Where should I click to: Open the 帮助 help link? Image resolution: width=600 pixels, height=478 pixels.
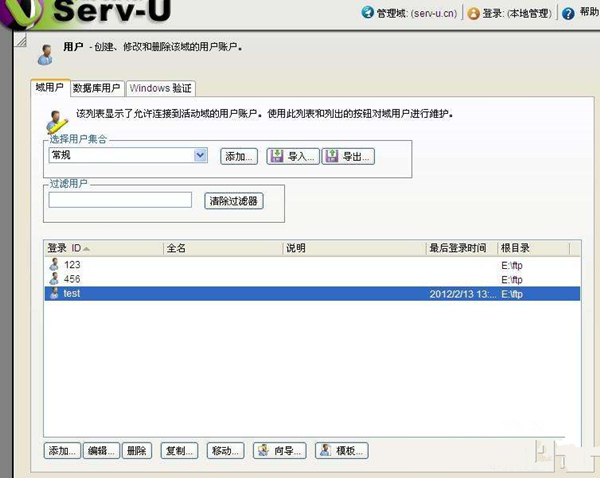tap(589, 12)
